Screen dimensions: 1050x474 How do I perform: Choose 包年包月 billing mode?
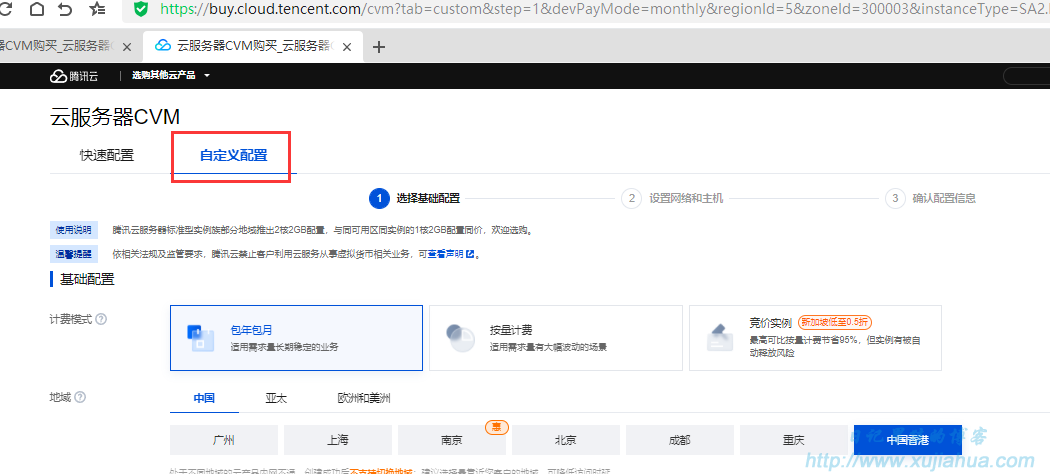297,338
